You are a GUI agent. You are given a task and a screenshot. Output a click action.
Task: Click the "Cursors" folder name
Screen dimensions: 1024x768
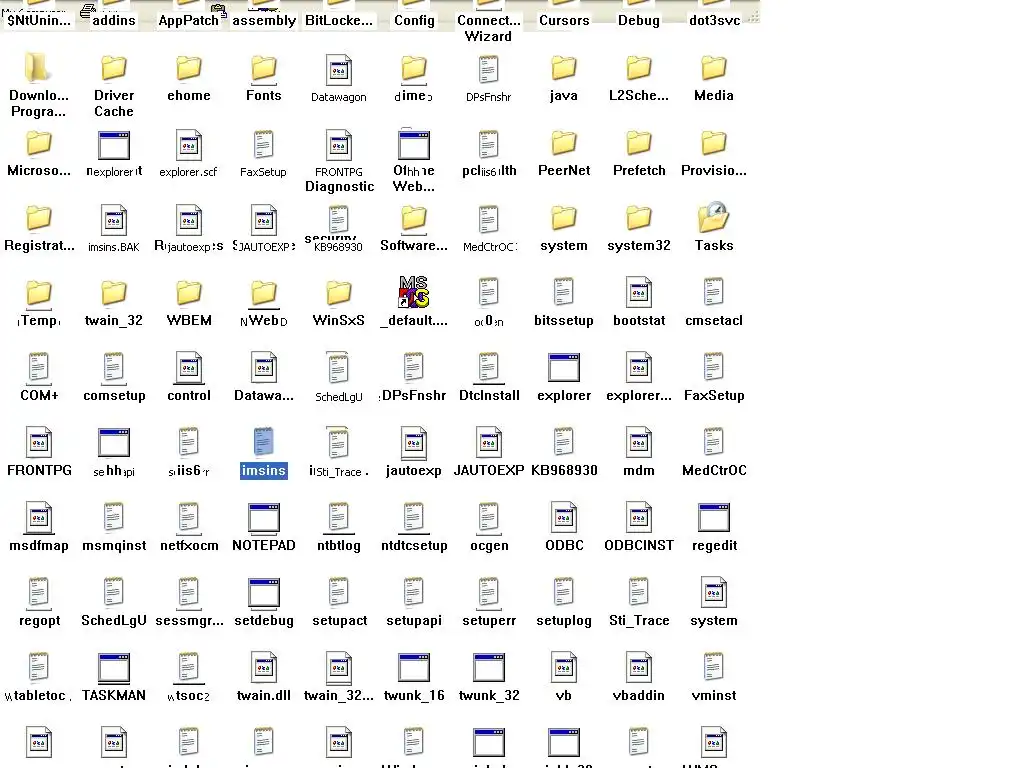coord(564,20)
